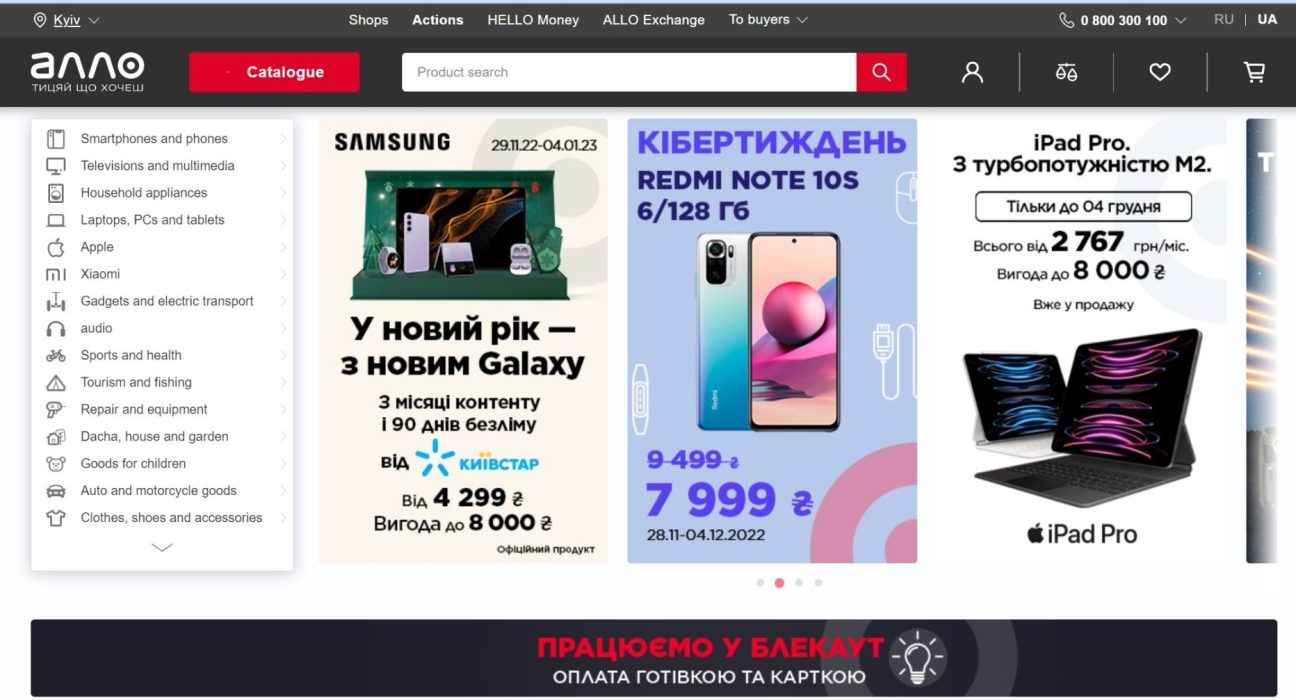Expand more categories with the down chevron
Viewport: 1296px width, 700px height.
(162, 547)
